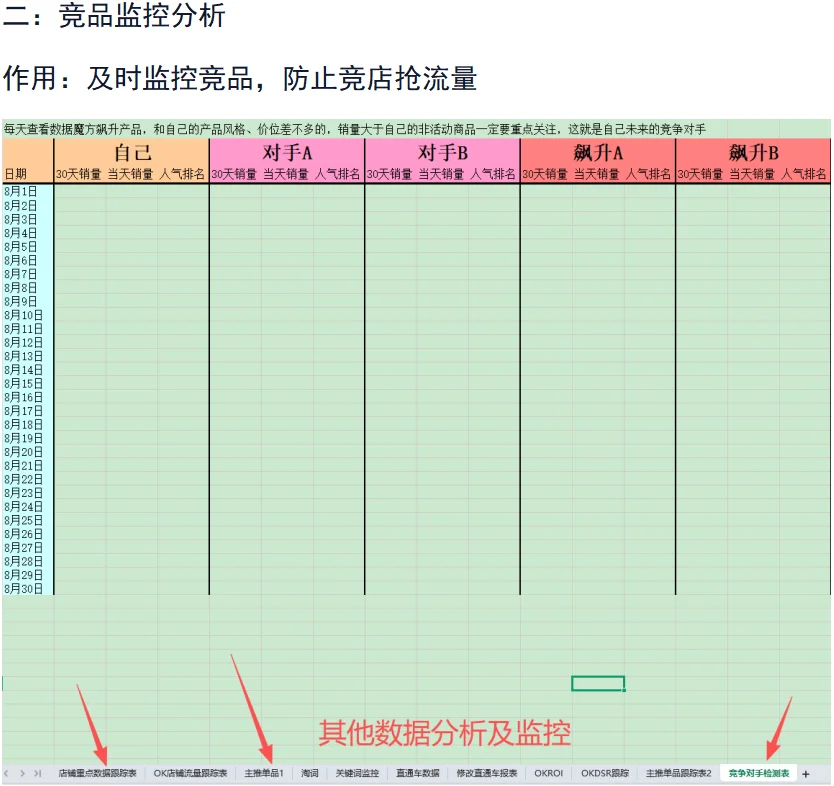
Task: Select the 8月29日 date cell
Action: coord(28,575)
